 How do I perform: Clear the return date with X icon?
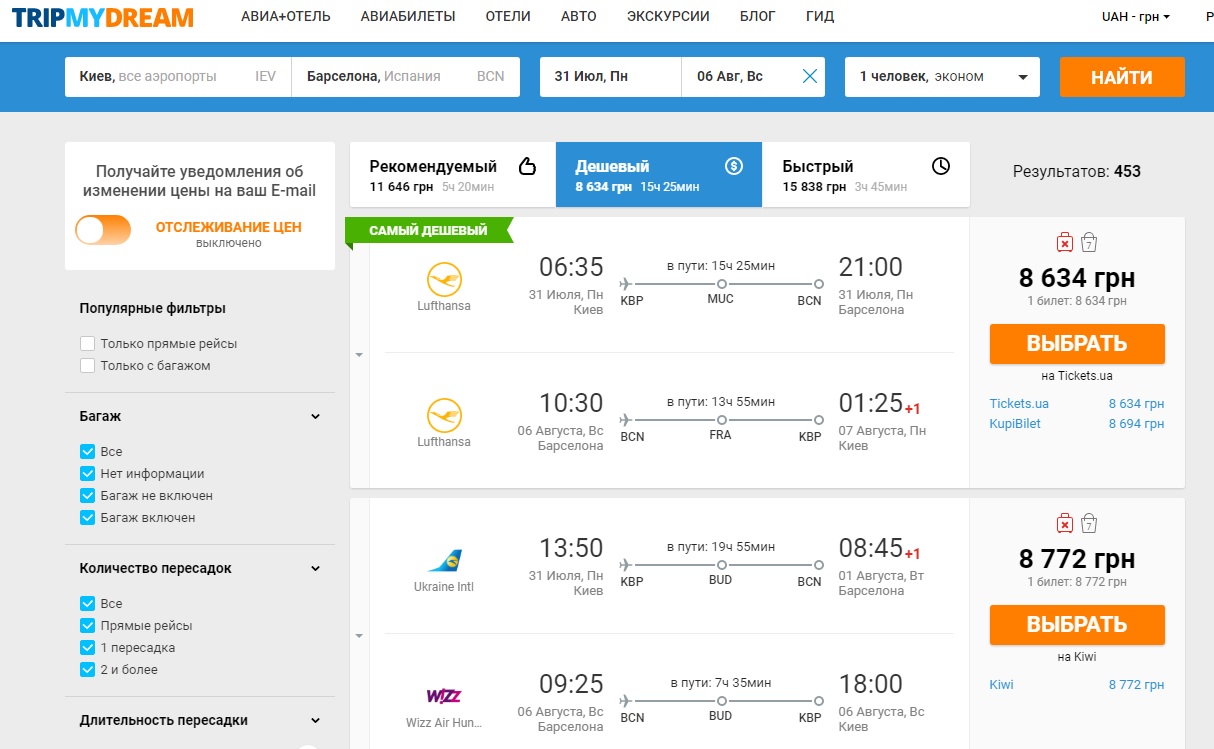[809, 77]
